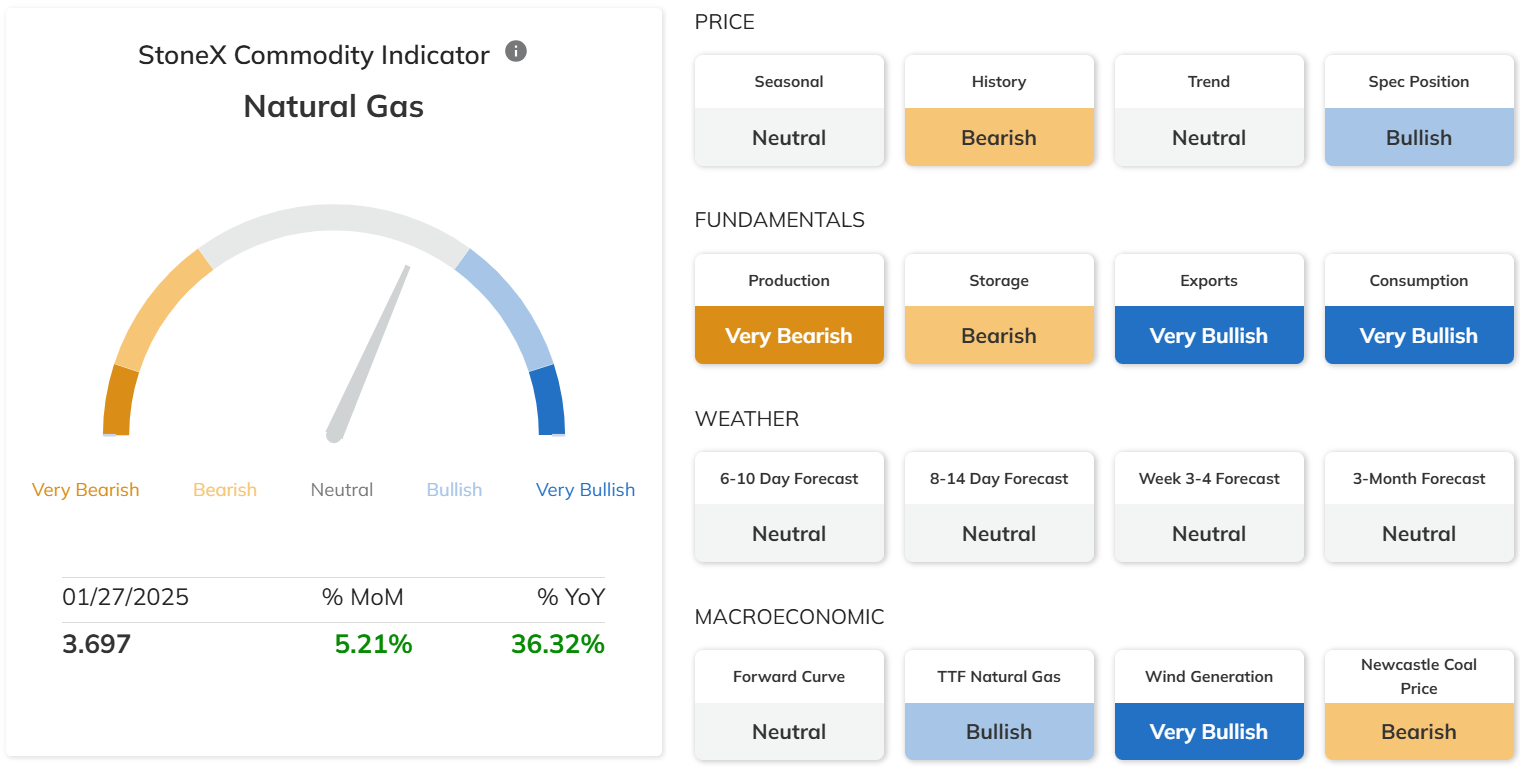The height and width of the screenshot is (767, 1520).
Task: Click the FUNDAMENTALS section heading
Action: pos(780,220)
